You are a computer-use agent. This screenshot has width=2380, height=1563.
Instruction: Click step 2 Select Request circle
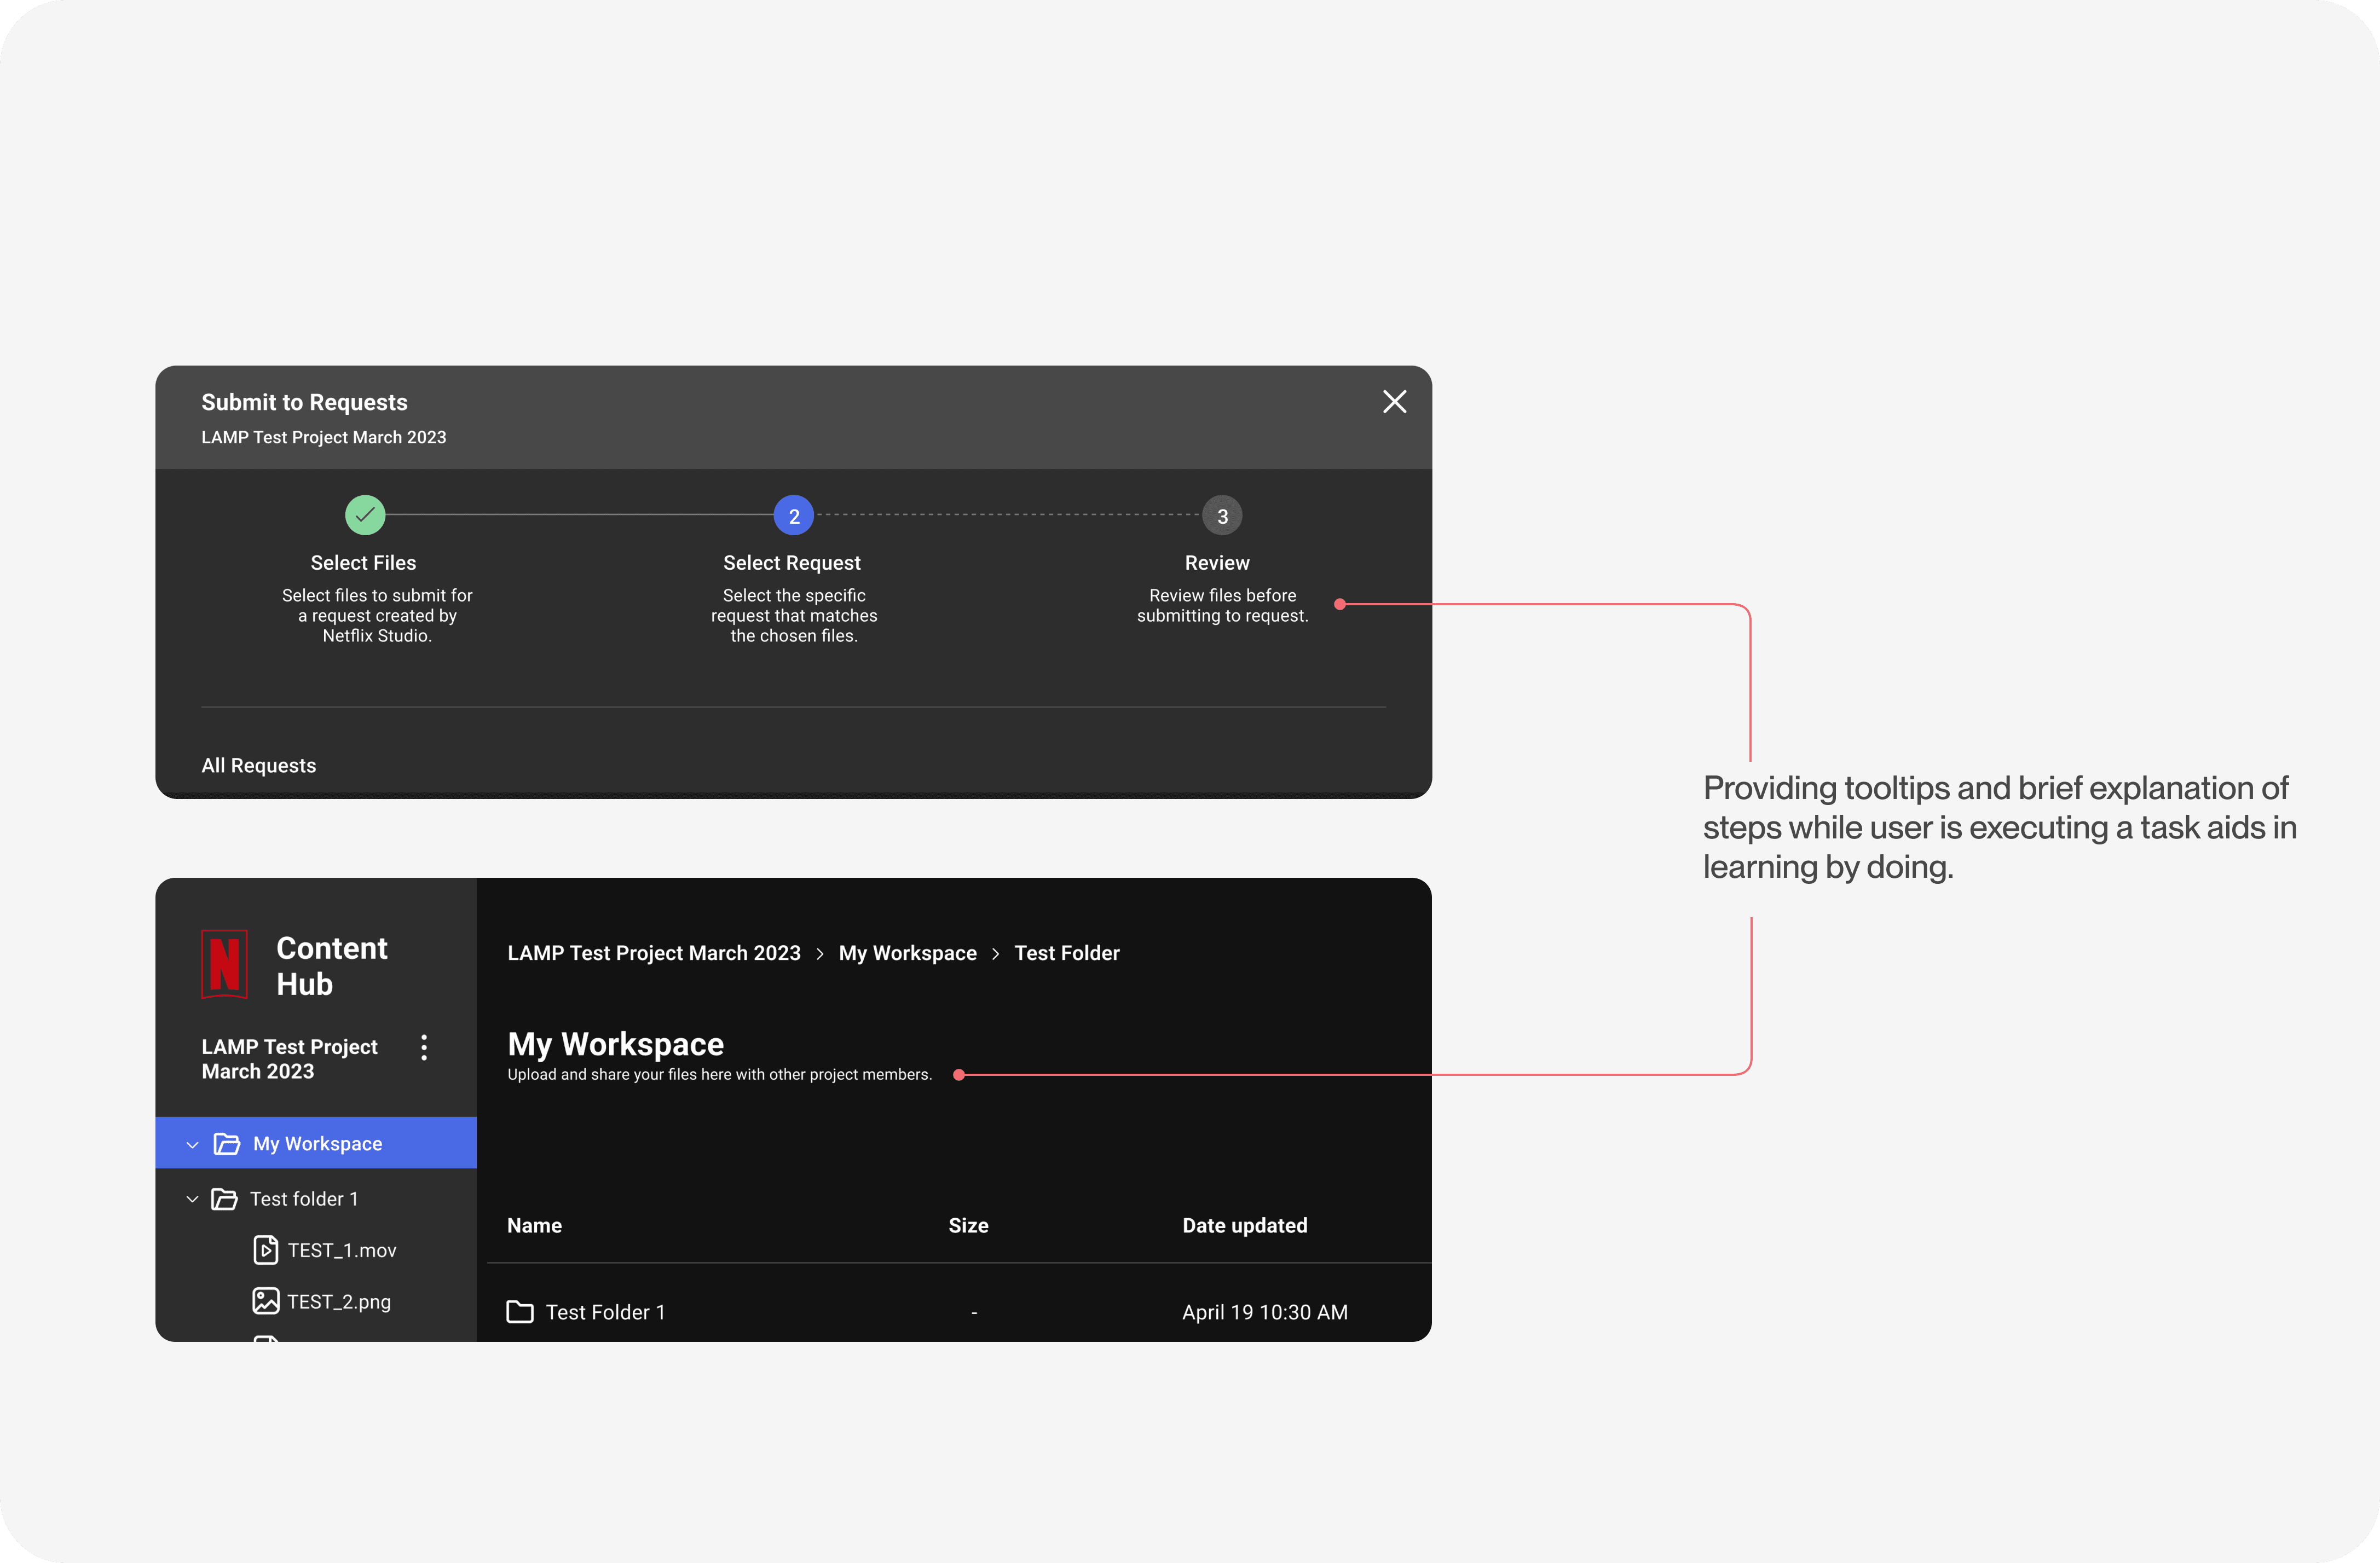[x=793, y=516]
